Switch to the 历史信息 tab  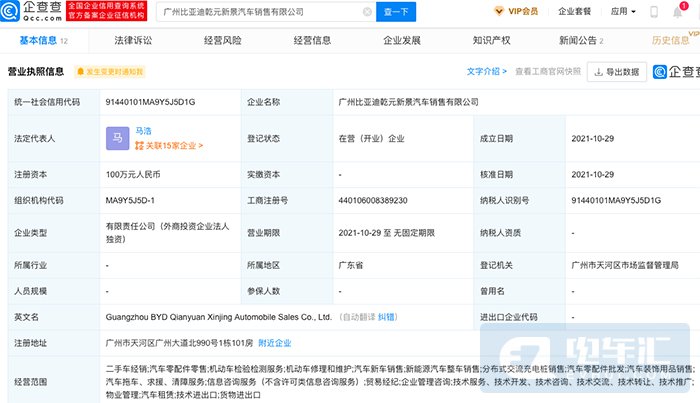point(671,41)
